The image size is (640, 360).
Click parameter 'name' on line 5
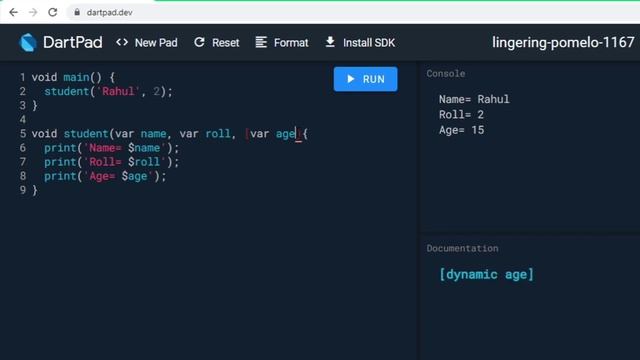point(153,133)
